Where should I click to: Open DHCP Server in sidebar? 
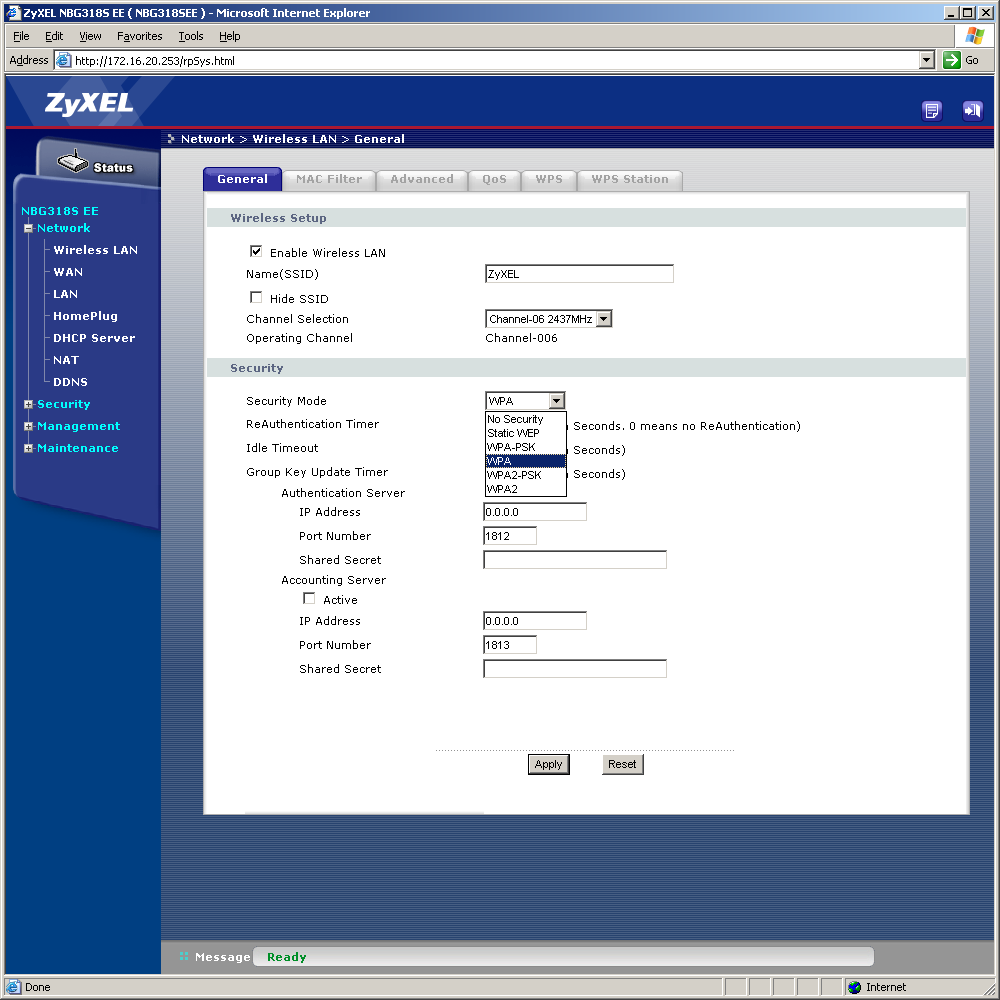[x=94, y=338]
